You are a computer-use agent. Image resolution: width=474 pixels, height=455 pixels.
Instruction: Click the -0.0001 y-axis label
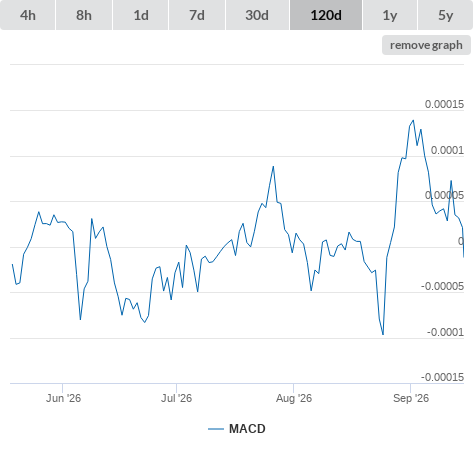445,332
